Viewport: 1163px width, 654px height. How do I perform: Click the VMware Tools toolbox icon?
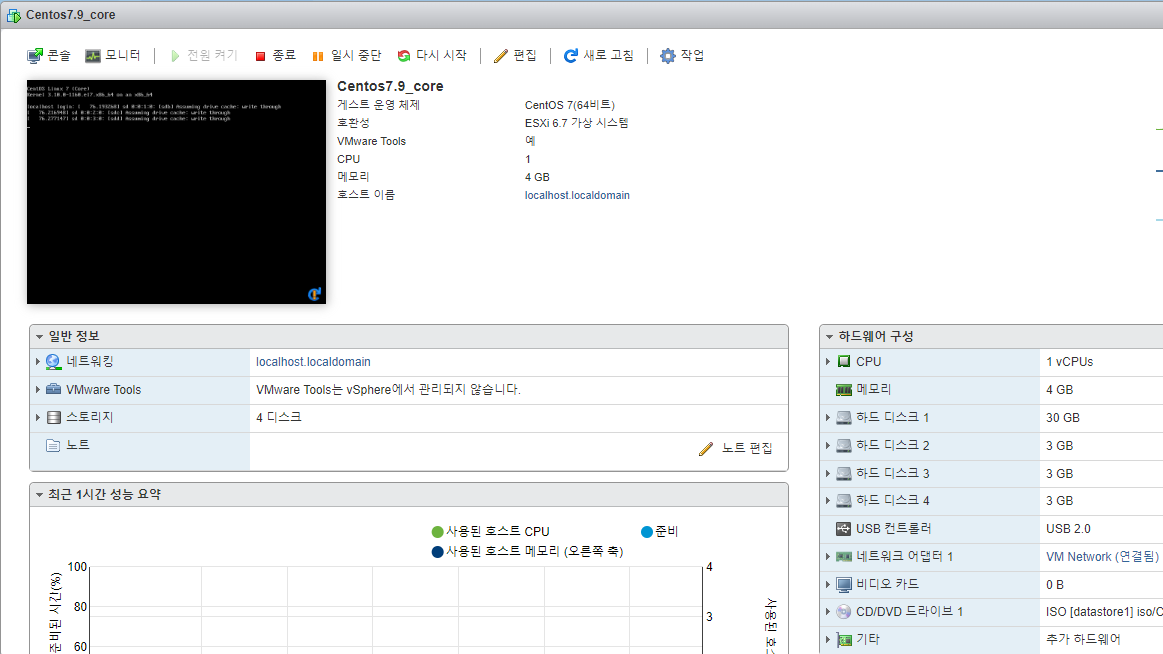click(53, 389)
